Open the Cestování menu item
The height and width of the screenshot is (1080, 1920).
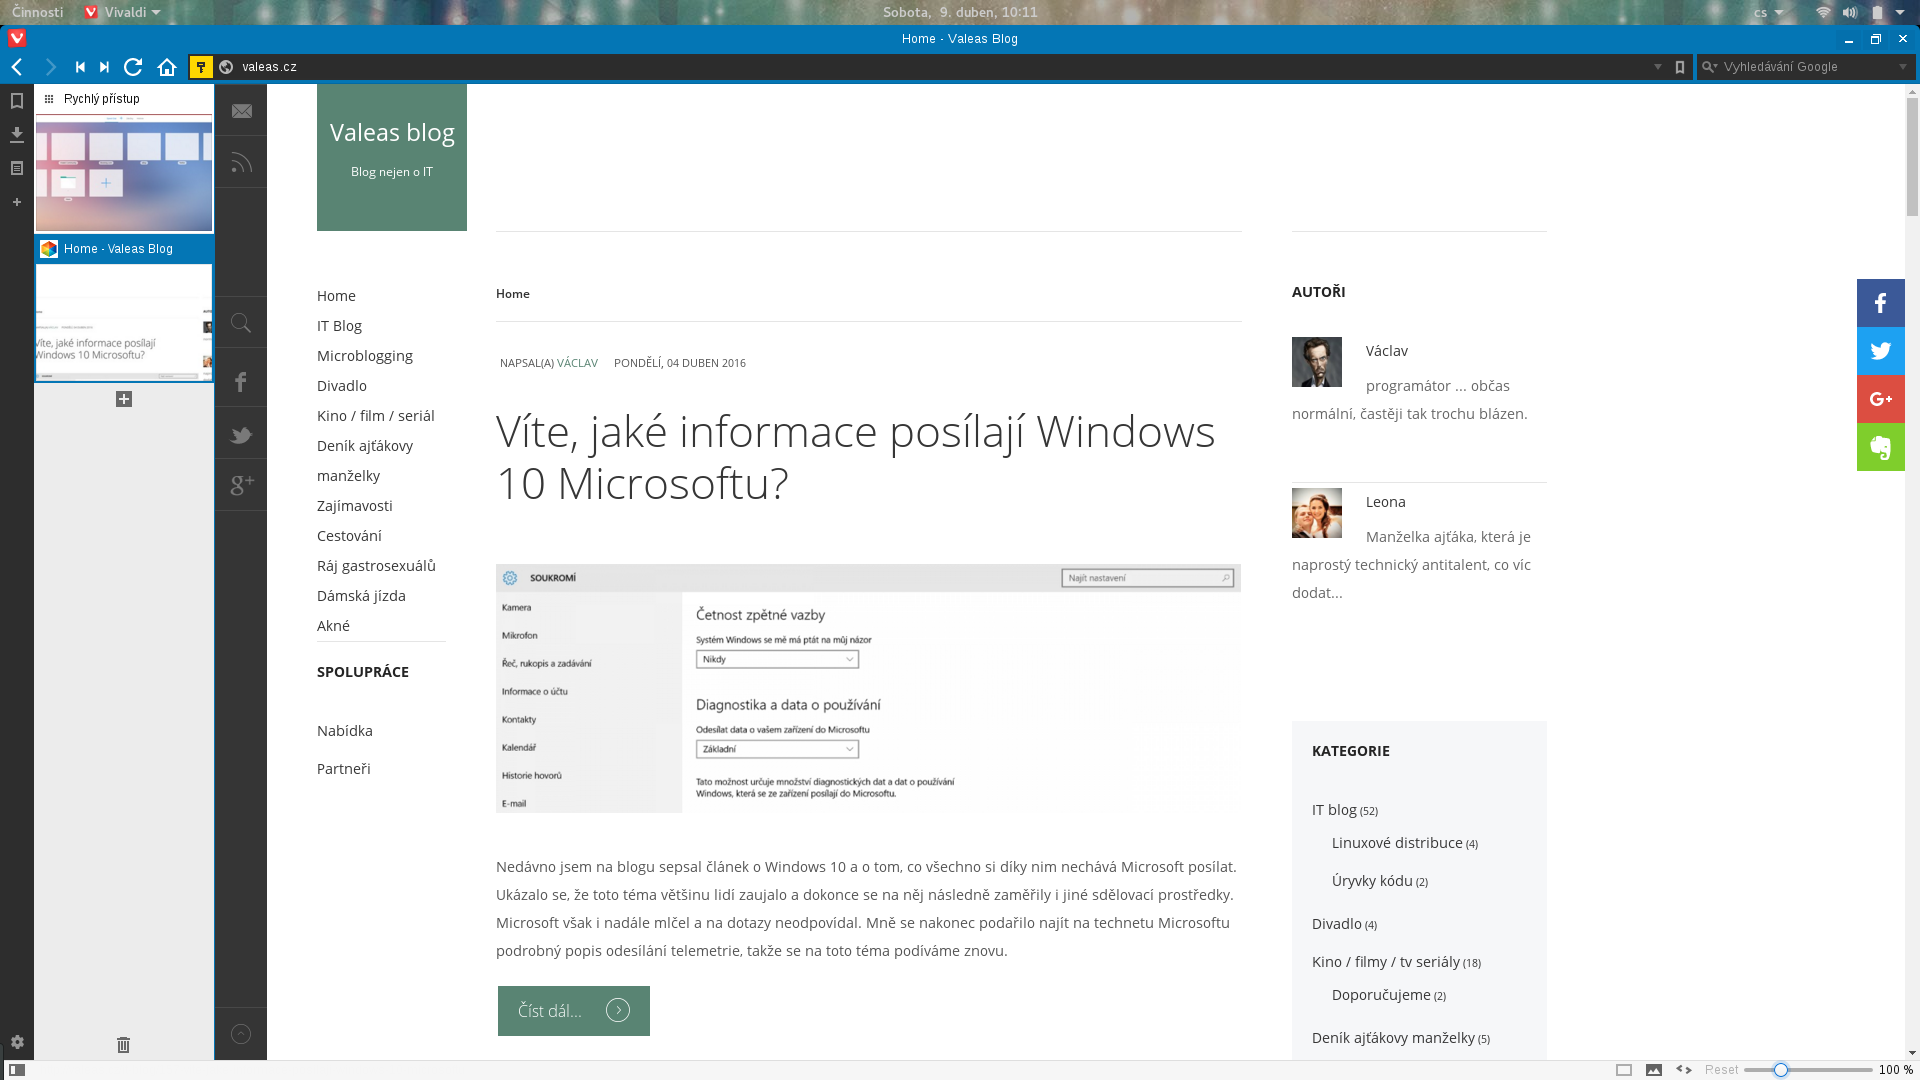(349, 536)
